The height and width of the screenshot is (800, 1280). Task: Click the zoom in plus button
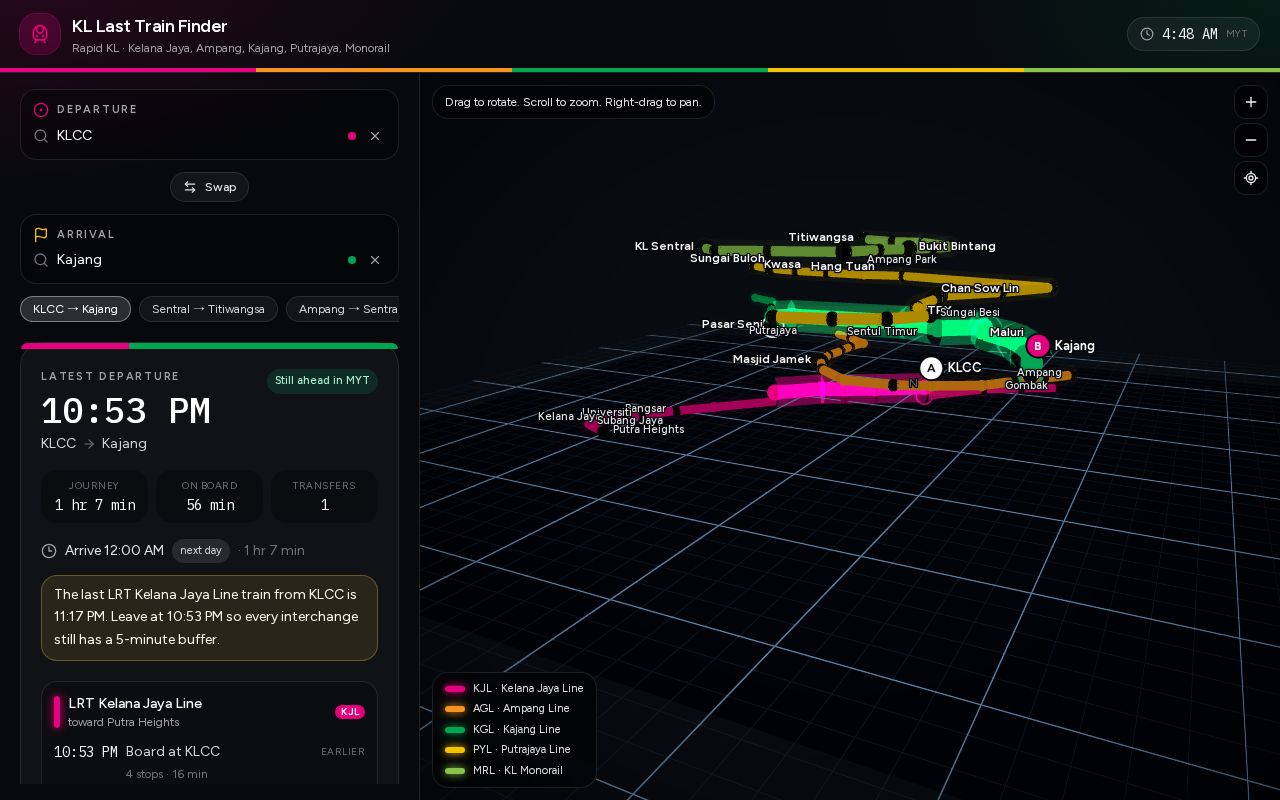tap(1251, 102)
